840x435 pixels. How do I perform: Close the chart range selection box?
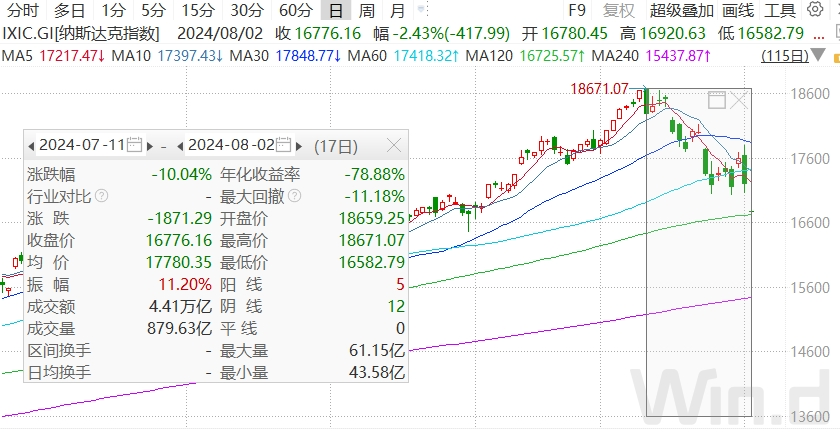pos(739,100)
